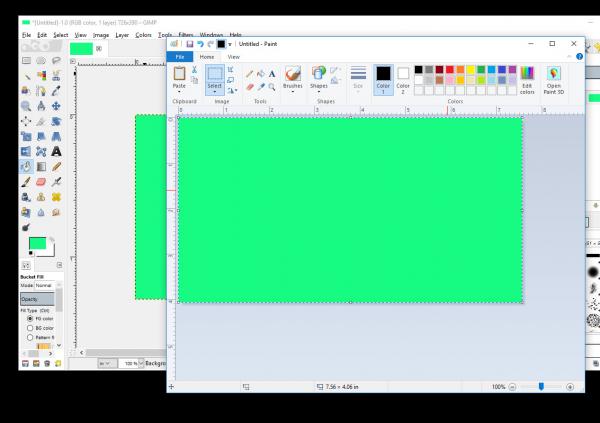Choose the Eraser tool in Paint

249,87
